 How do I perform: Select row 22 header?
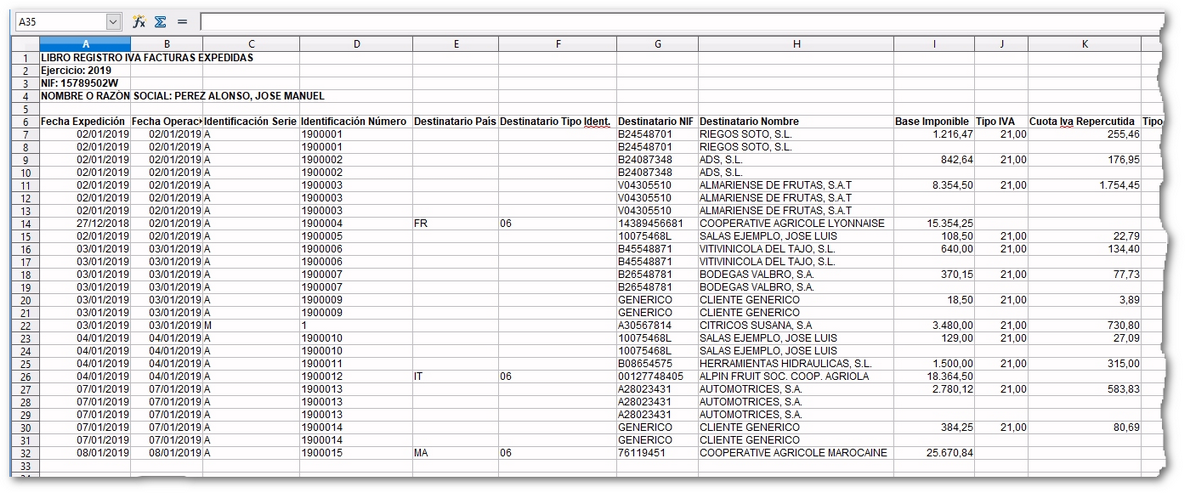click(26, 325)
